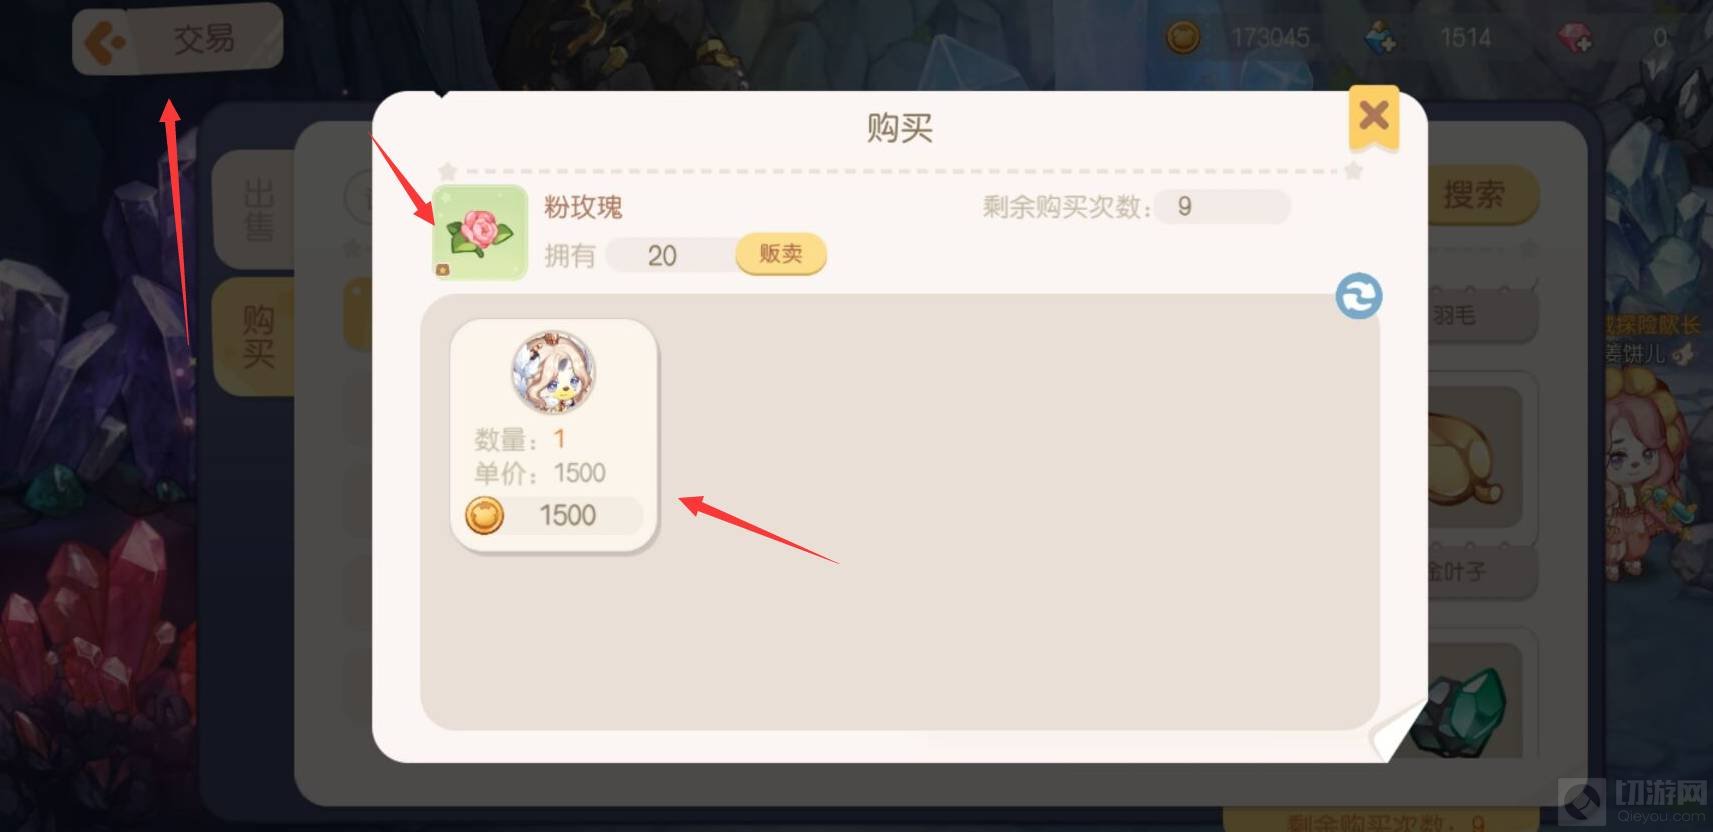Click the blue gem add currency icon
1713x832 pixels.
tap(1380, 38)
